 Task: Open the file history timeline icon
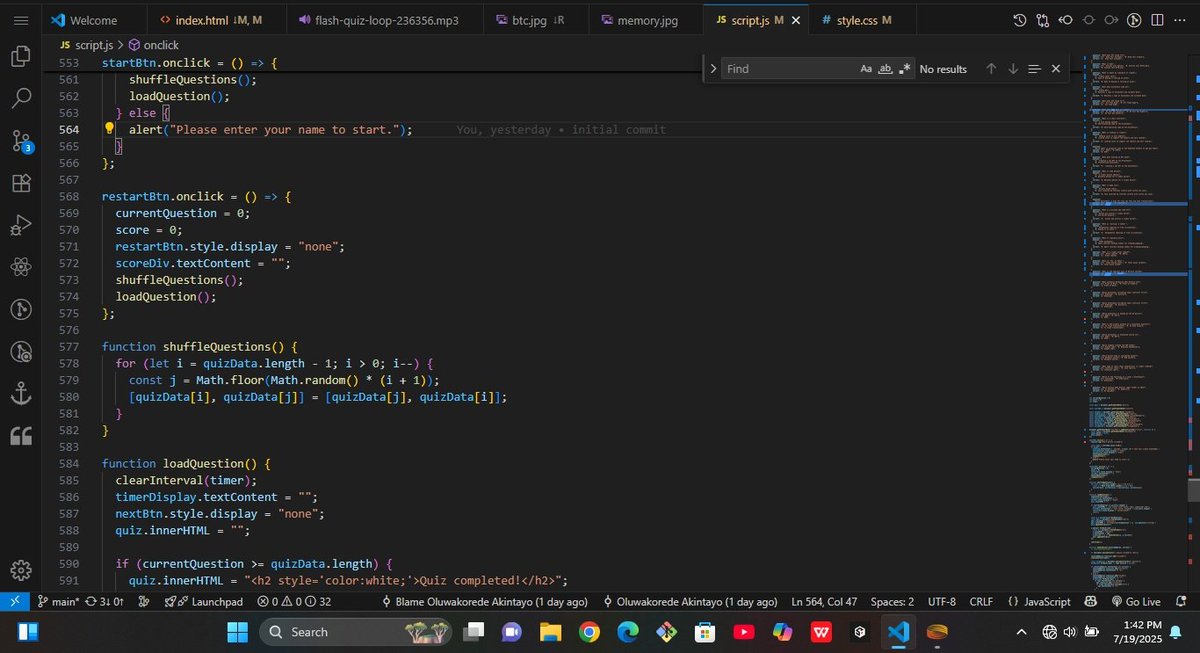1019,20
